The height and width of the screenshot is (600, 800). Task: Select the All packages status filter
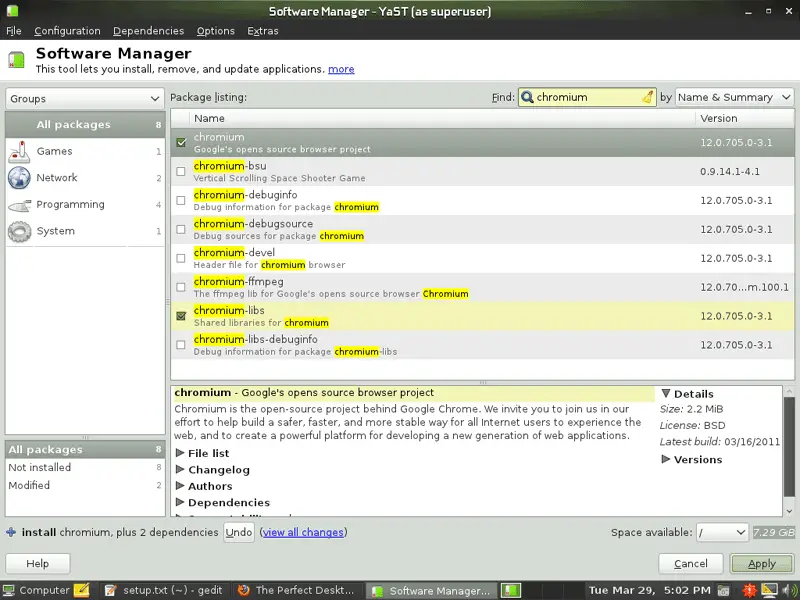[x=85, y=449]
